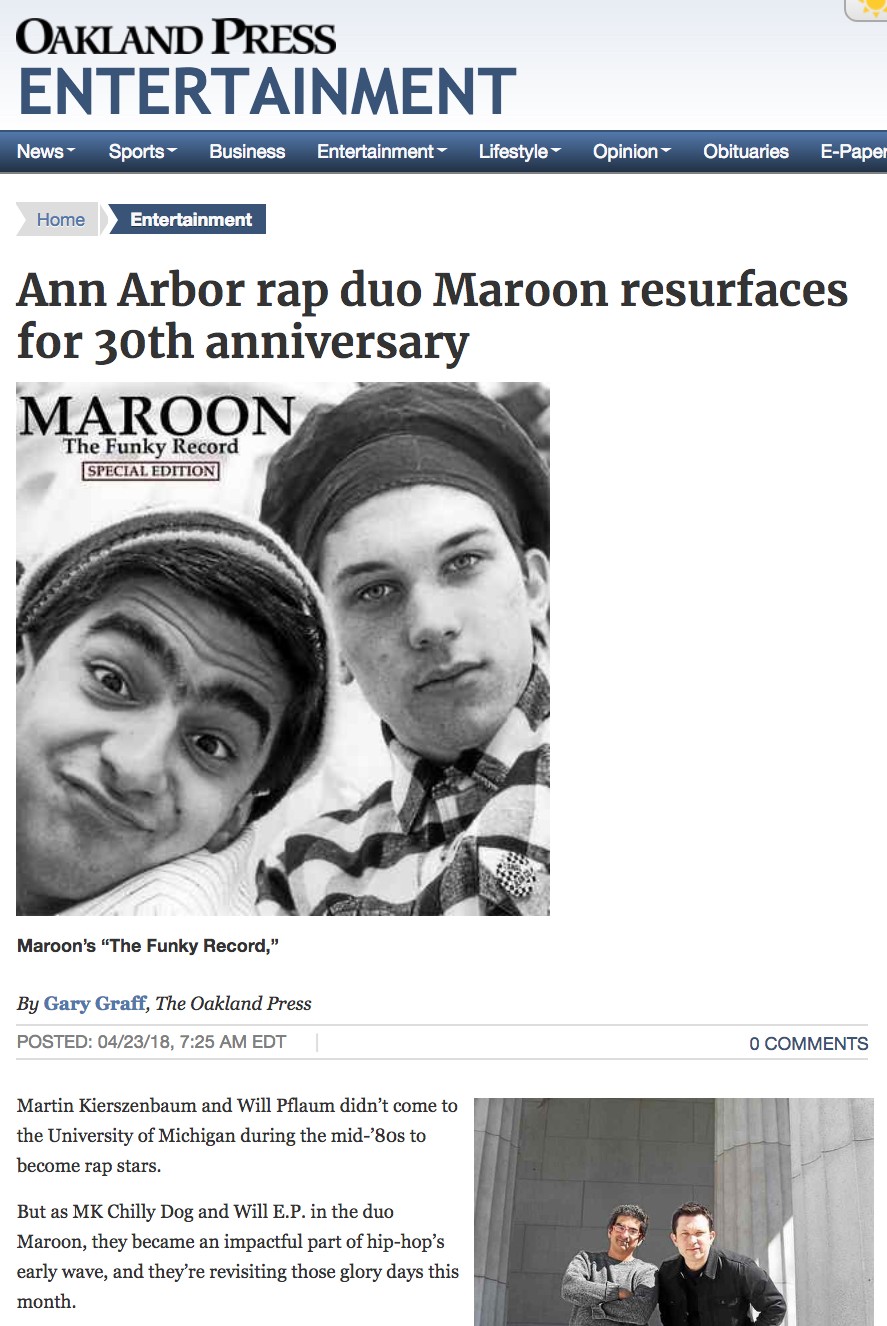The image size is (887, 1326).
Task: Open the photo of duo by columns
Action: (x=674, y=1212)
